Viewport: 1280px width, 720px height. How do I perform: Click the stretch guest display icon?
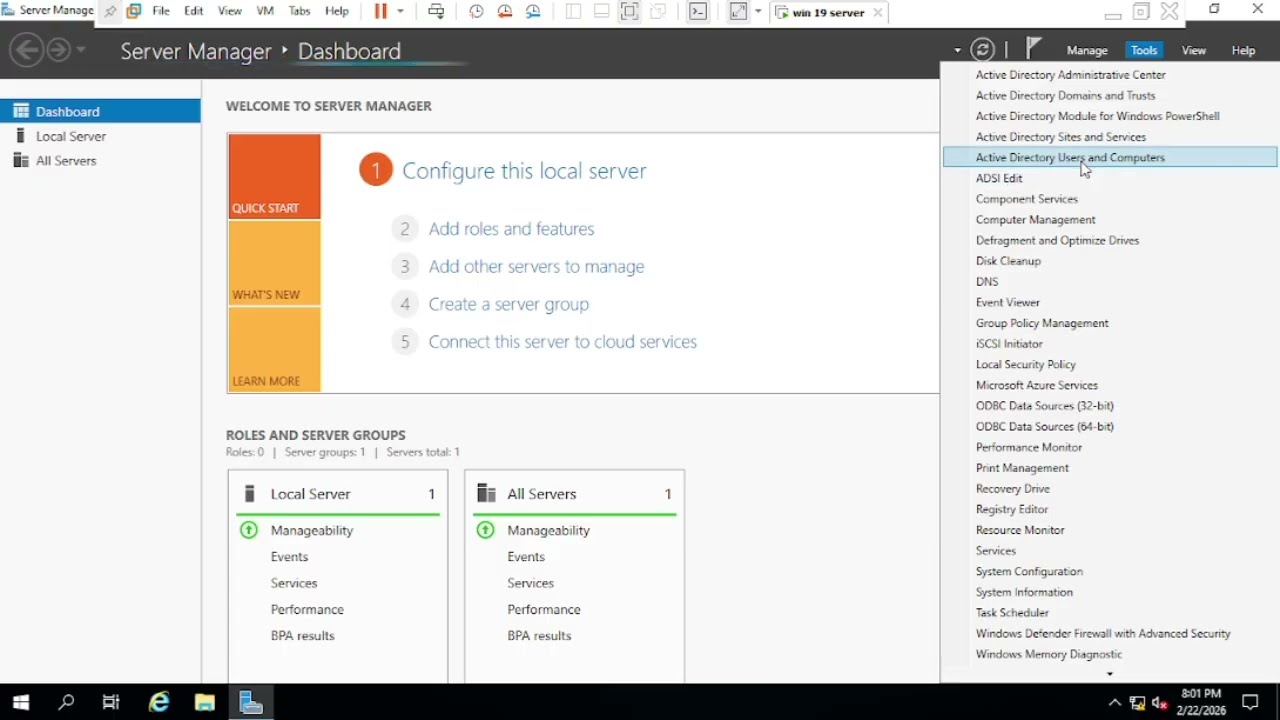[x=738, y=12]
